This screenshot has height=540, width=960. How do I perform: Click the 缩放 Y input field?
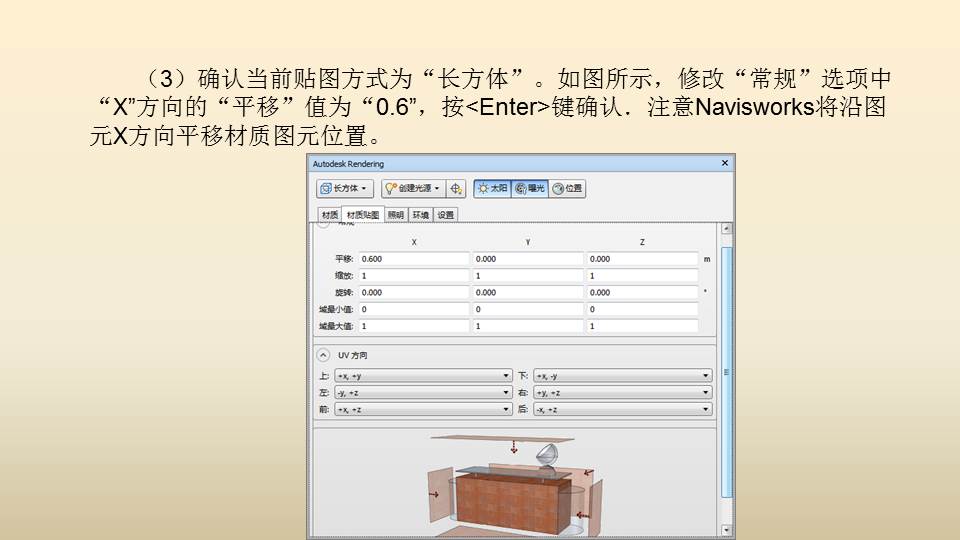point(528,276)
